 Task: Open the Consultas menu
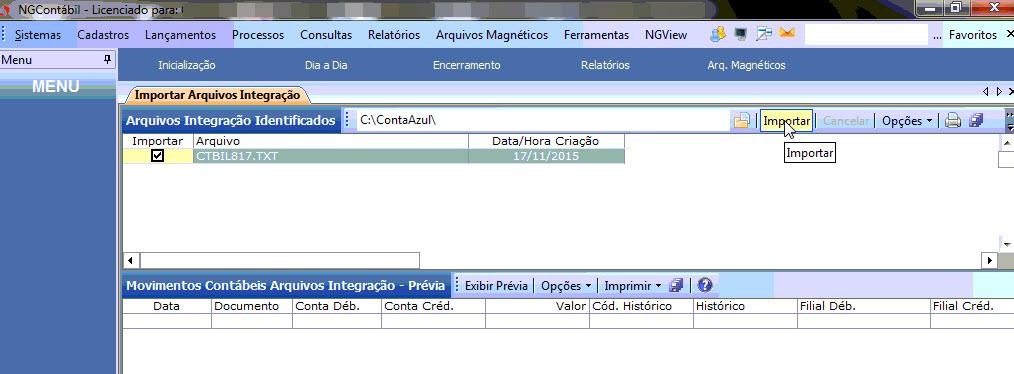(326, 35)
